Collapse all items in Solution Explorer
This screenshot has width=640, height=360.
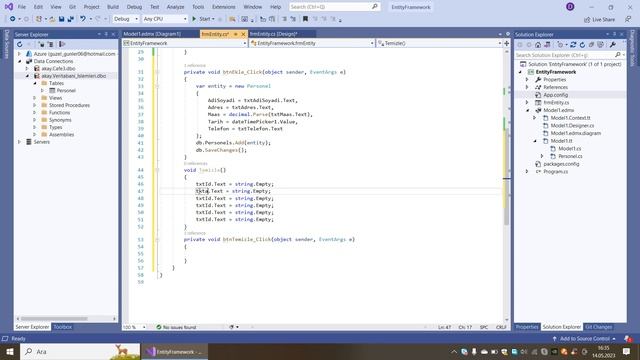pos(591,44)
